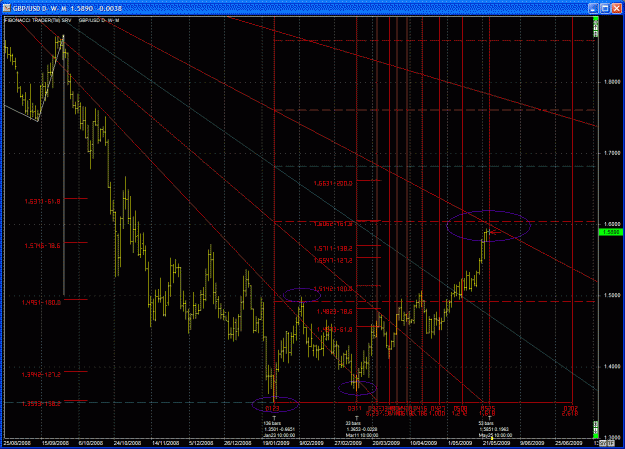625x449 pixels.
Task: Click the 5/12/2008 date label
Action: pos(201,443)
